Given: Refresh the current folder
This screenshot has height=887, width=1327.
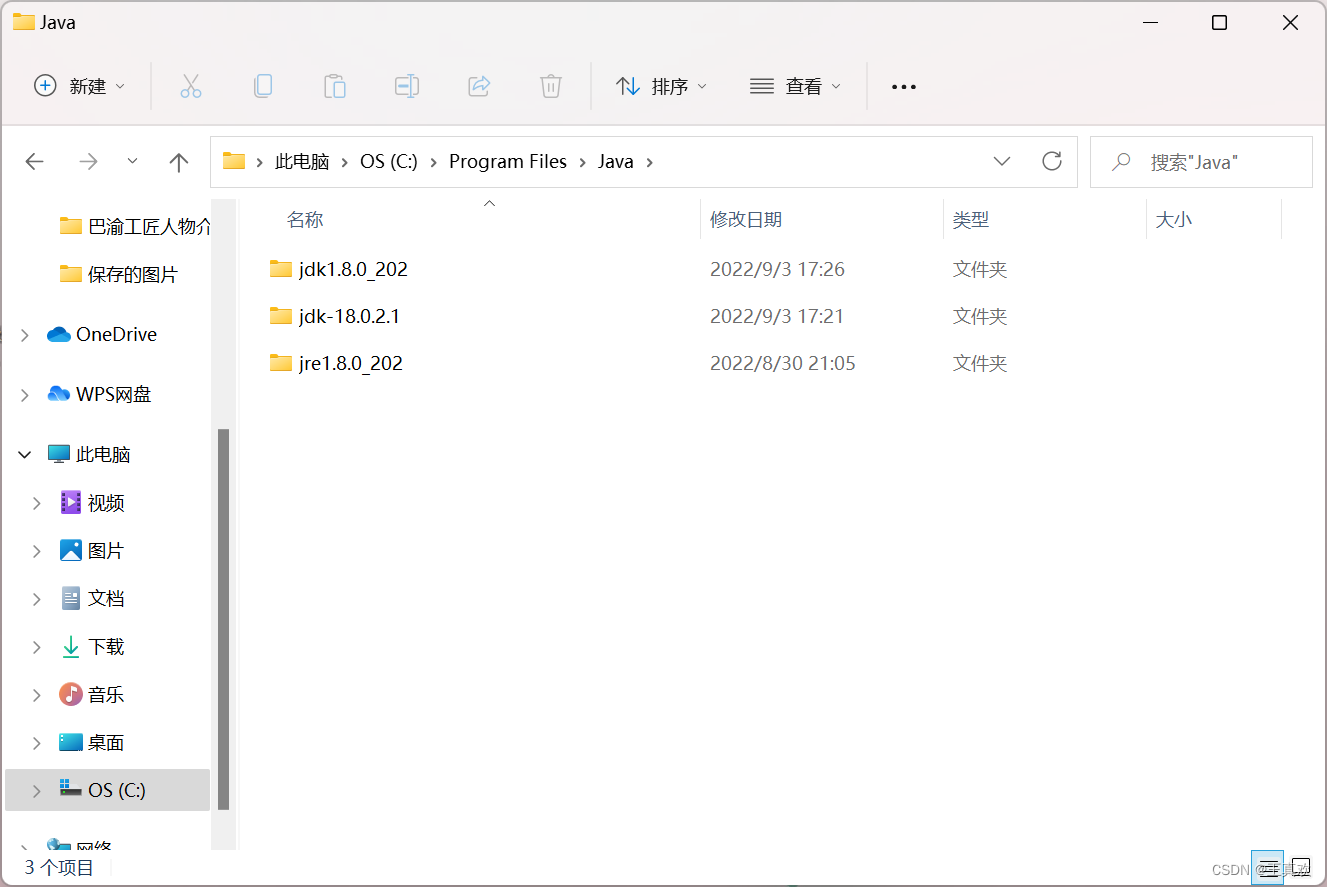Looking at the screenshot, I should tap(1052, 162).
